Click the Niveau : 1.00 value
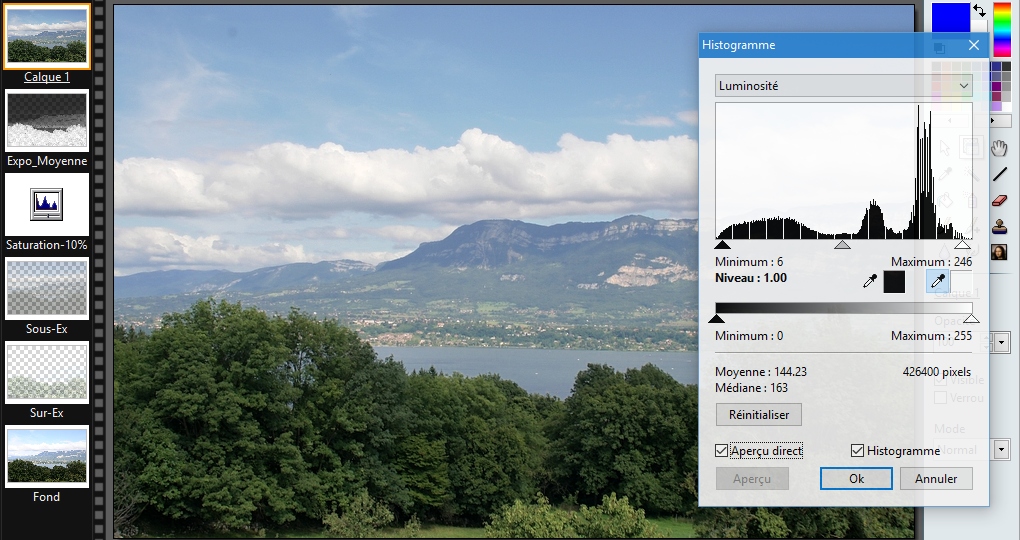This screenshot has height=540, width=1020. 751,278
